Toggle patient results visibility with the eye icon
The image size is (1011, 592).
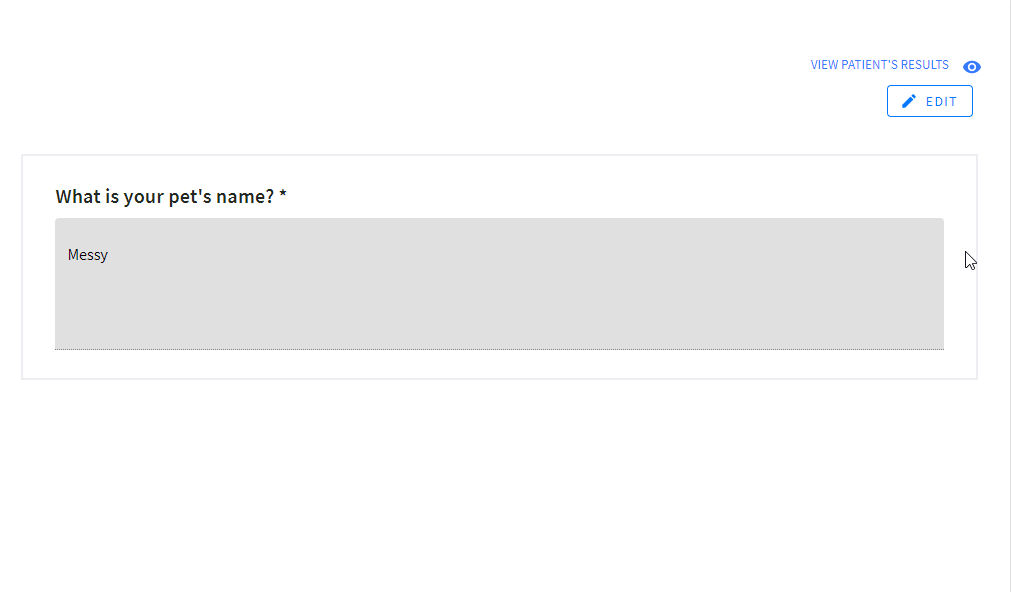972,67
